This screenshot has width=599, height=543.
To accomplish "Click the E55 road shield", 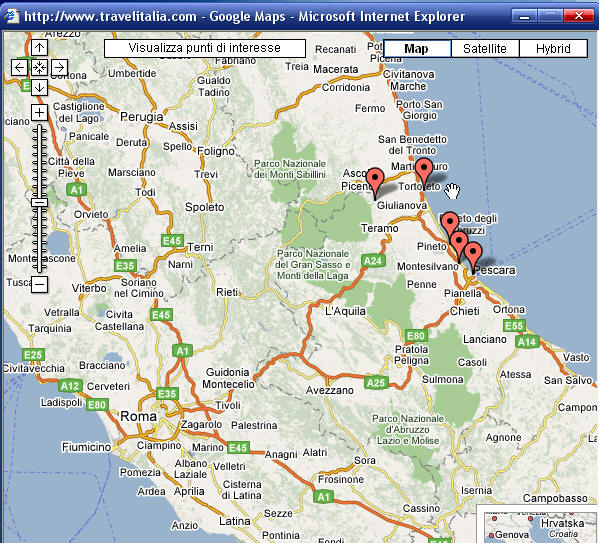I will [514, 326].
